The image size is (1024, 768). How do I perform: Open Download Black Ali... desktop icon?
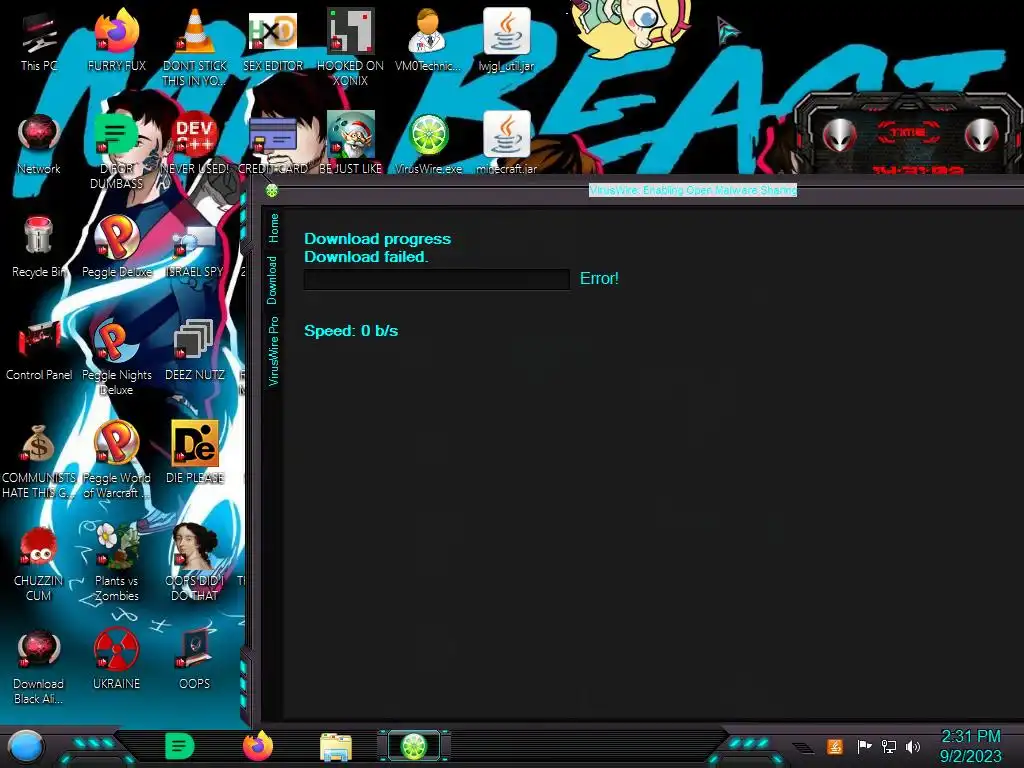(x=38, y=666)
